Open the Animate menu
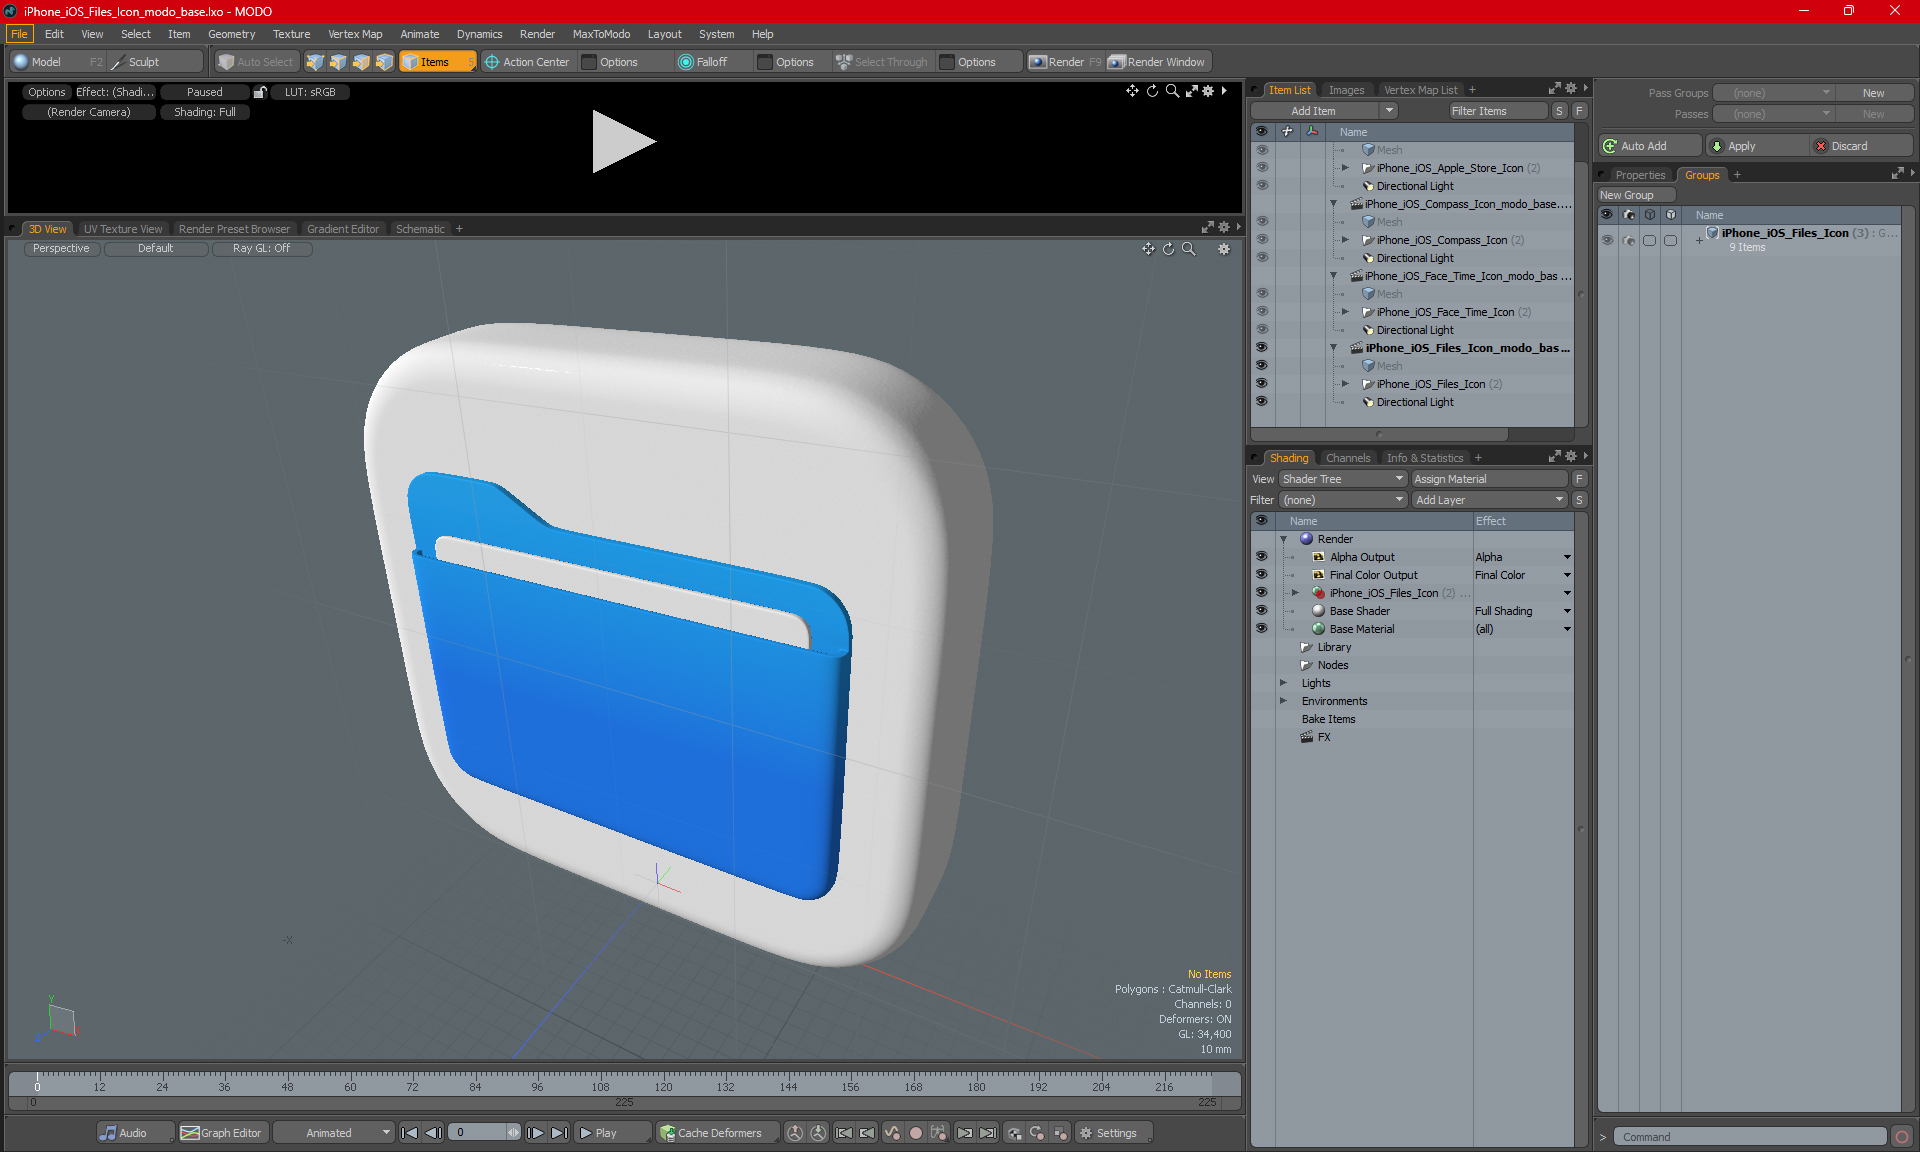This screenshot has height=1152, width=1920. point(420,34)
